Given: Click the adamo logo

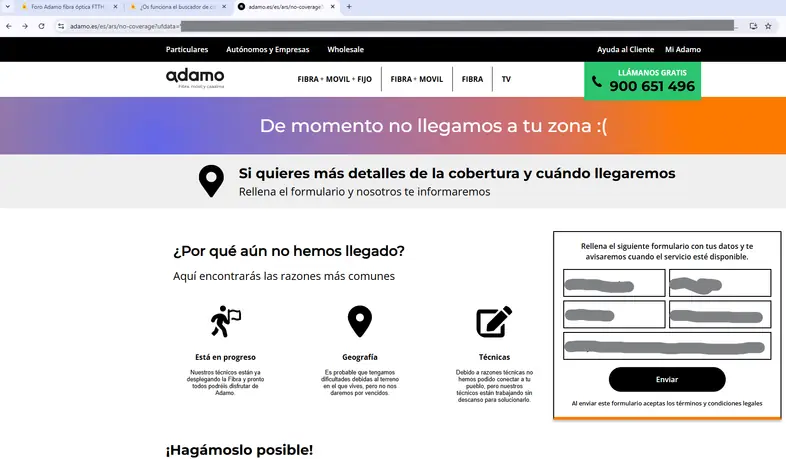Looking at the screenshot, I should pos(195,78).
